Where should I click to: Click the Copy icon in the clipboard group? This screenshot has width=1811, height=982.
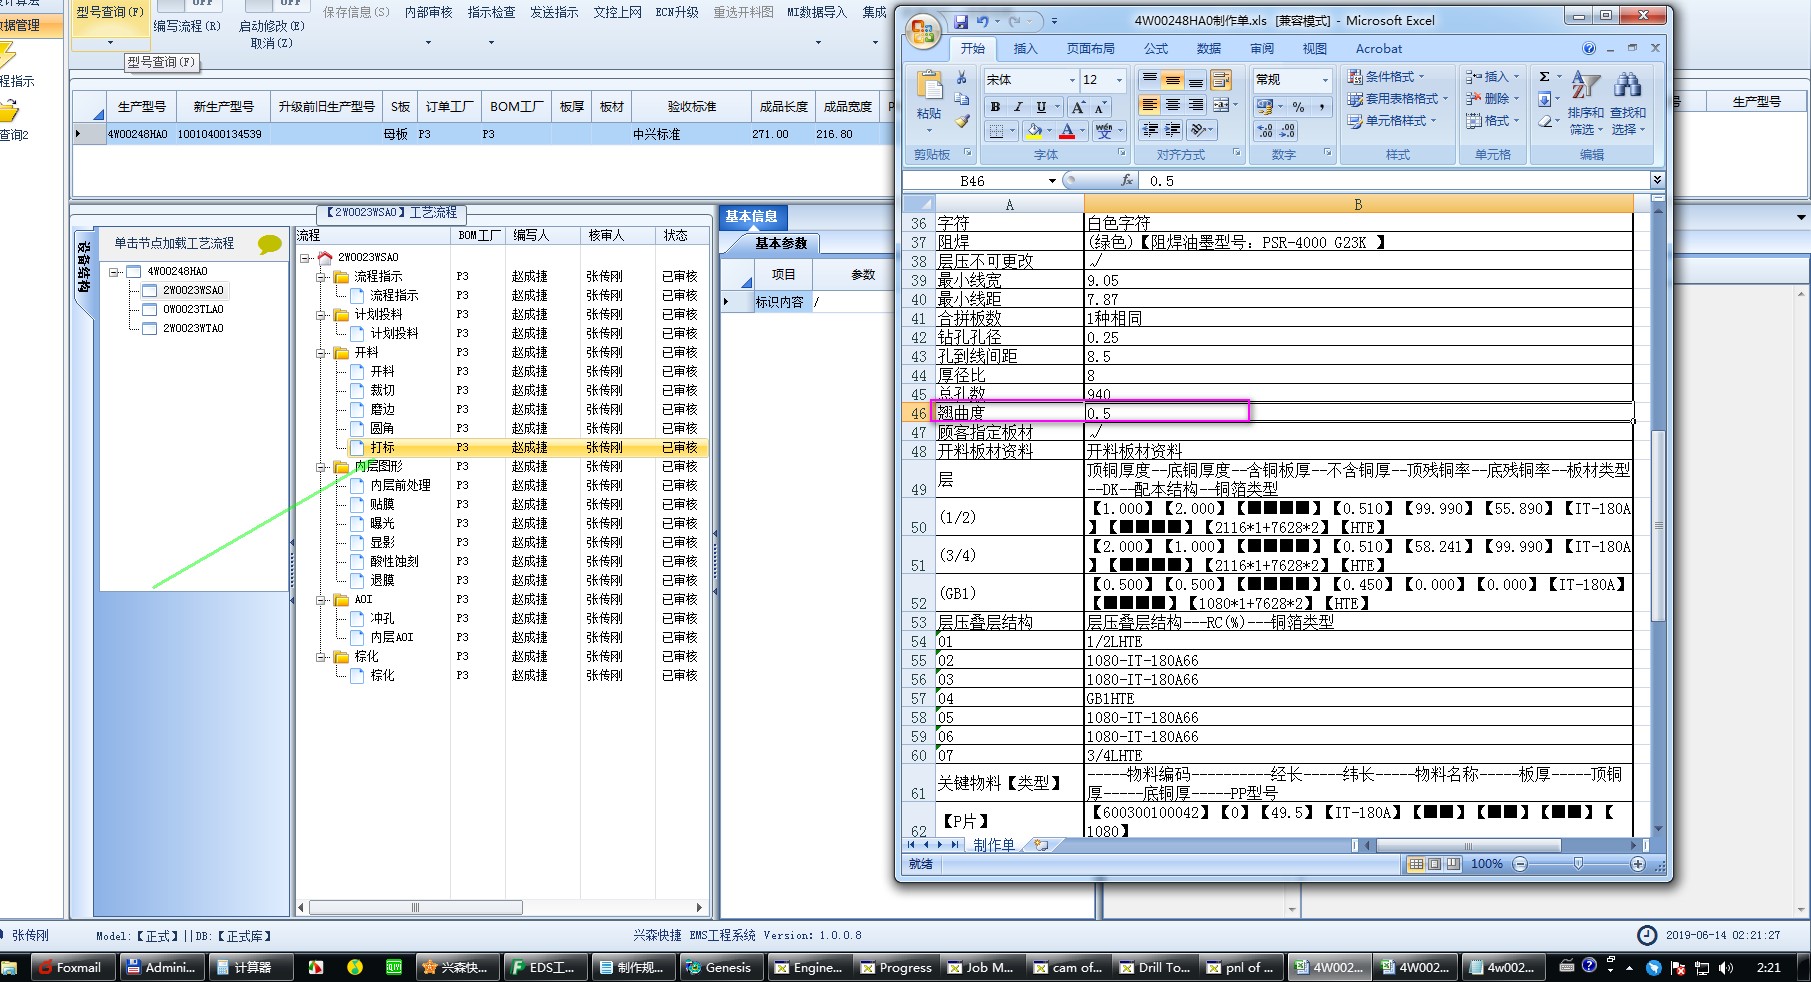[962, 100]
